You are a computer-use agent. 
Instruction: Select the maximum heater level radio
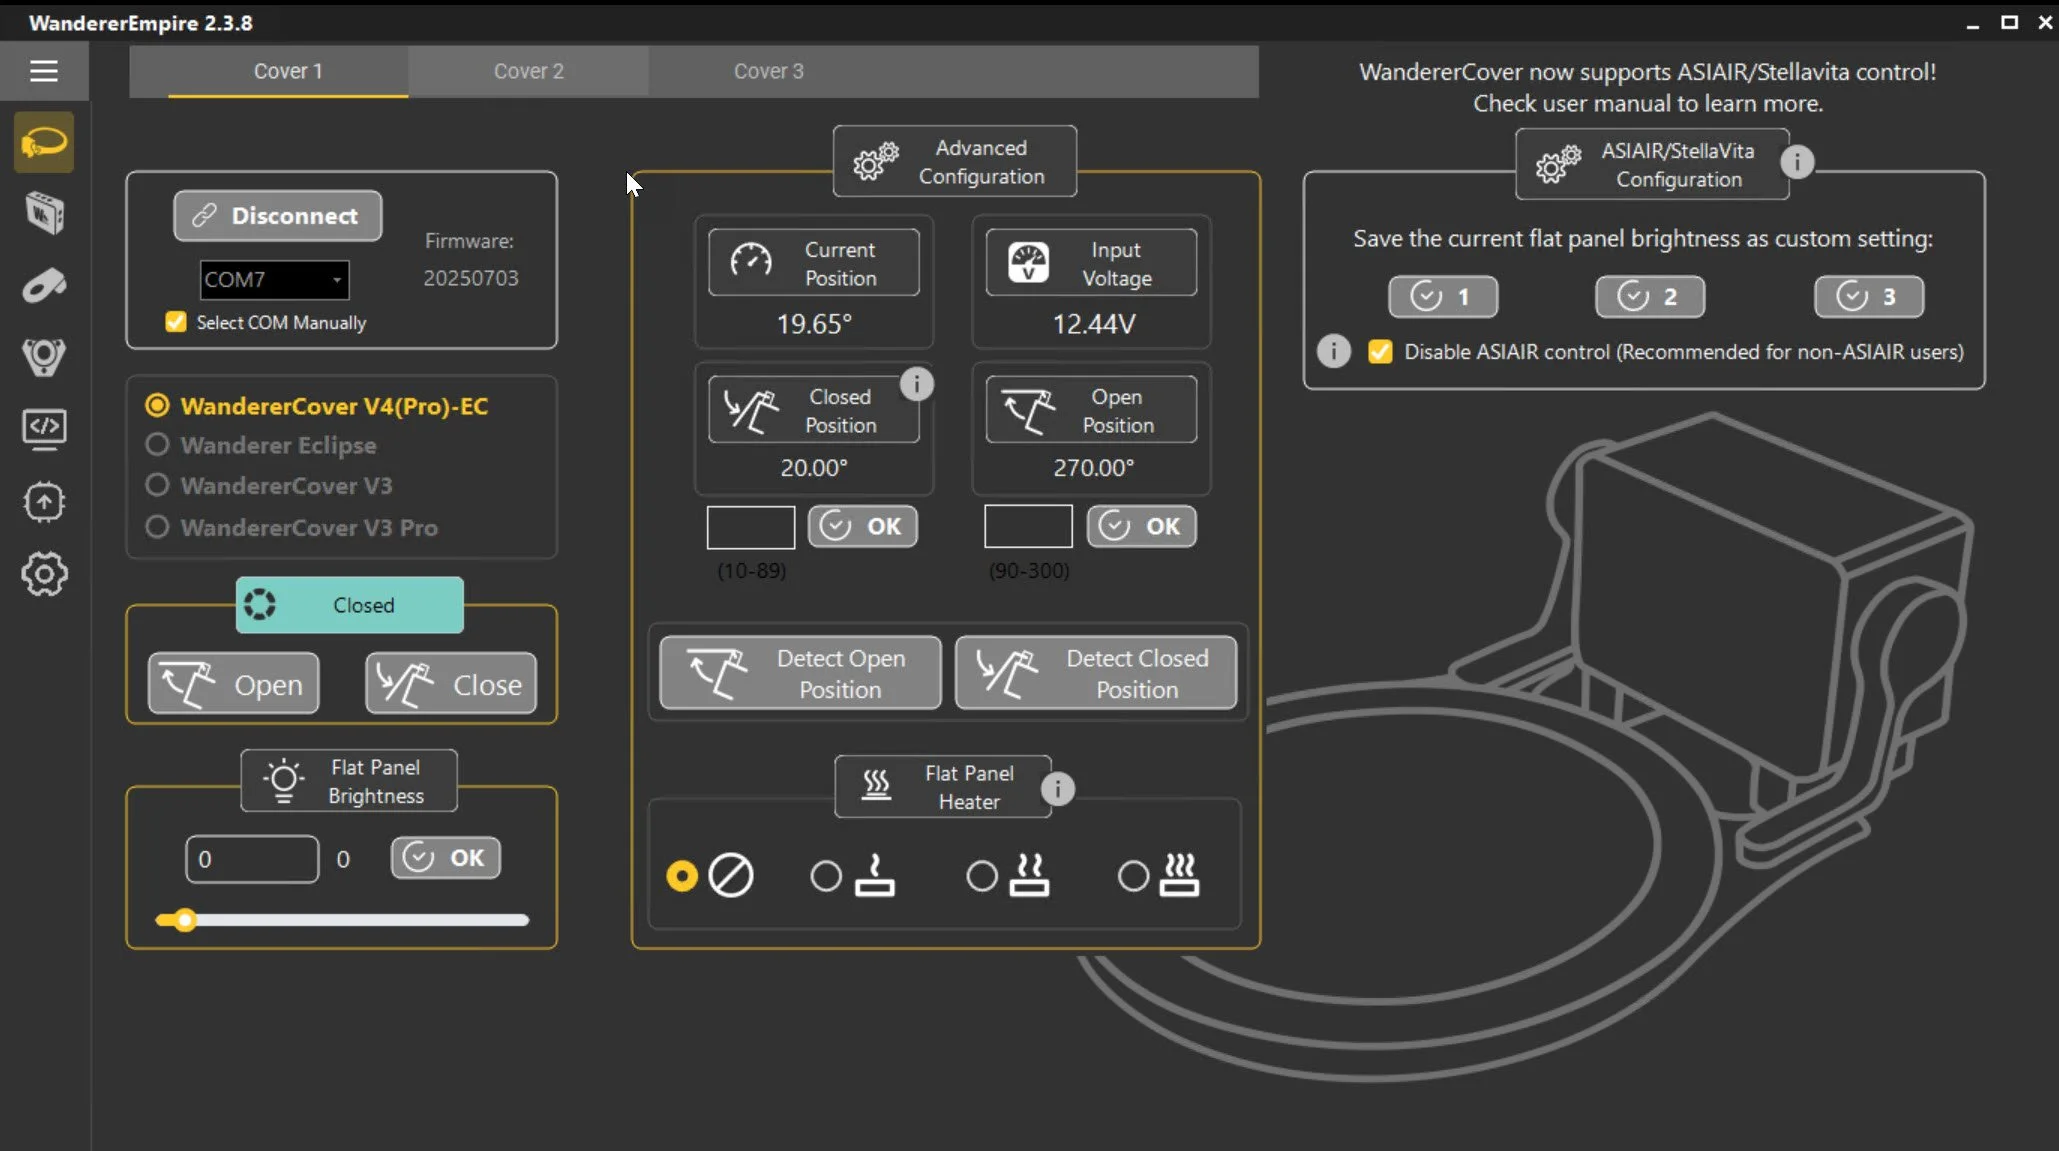click(x=1133, y=877)
